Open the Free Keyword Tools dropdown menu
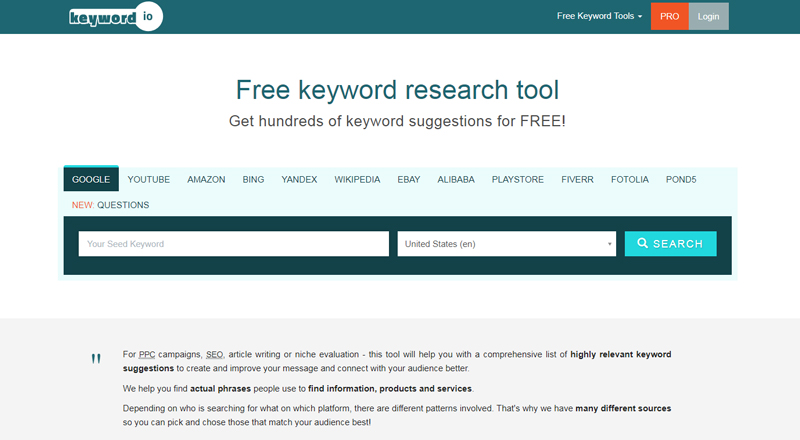The image size is (800, 440). tap(599, 16)
